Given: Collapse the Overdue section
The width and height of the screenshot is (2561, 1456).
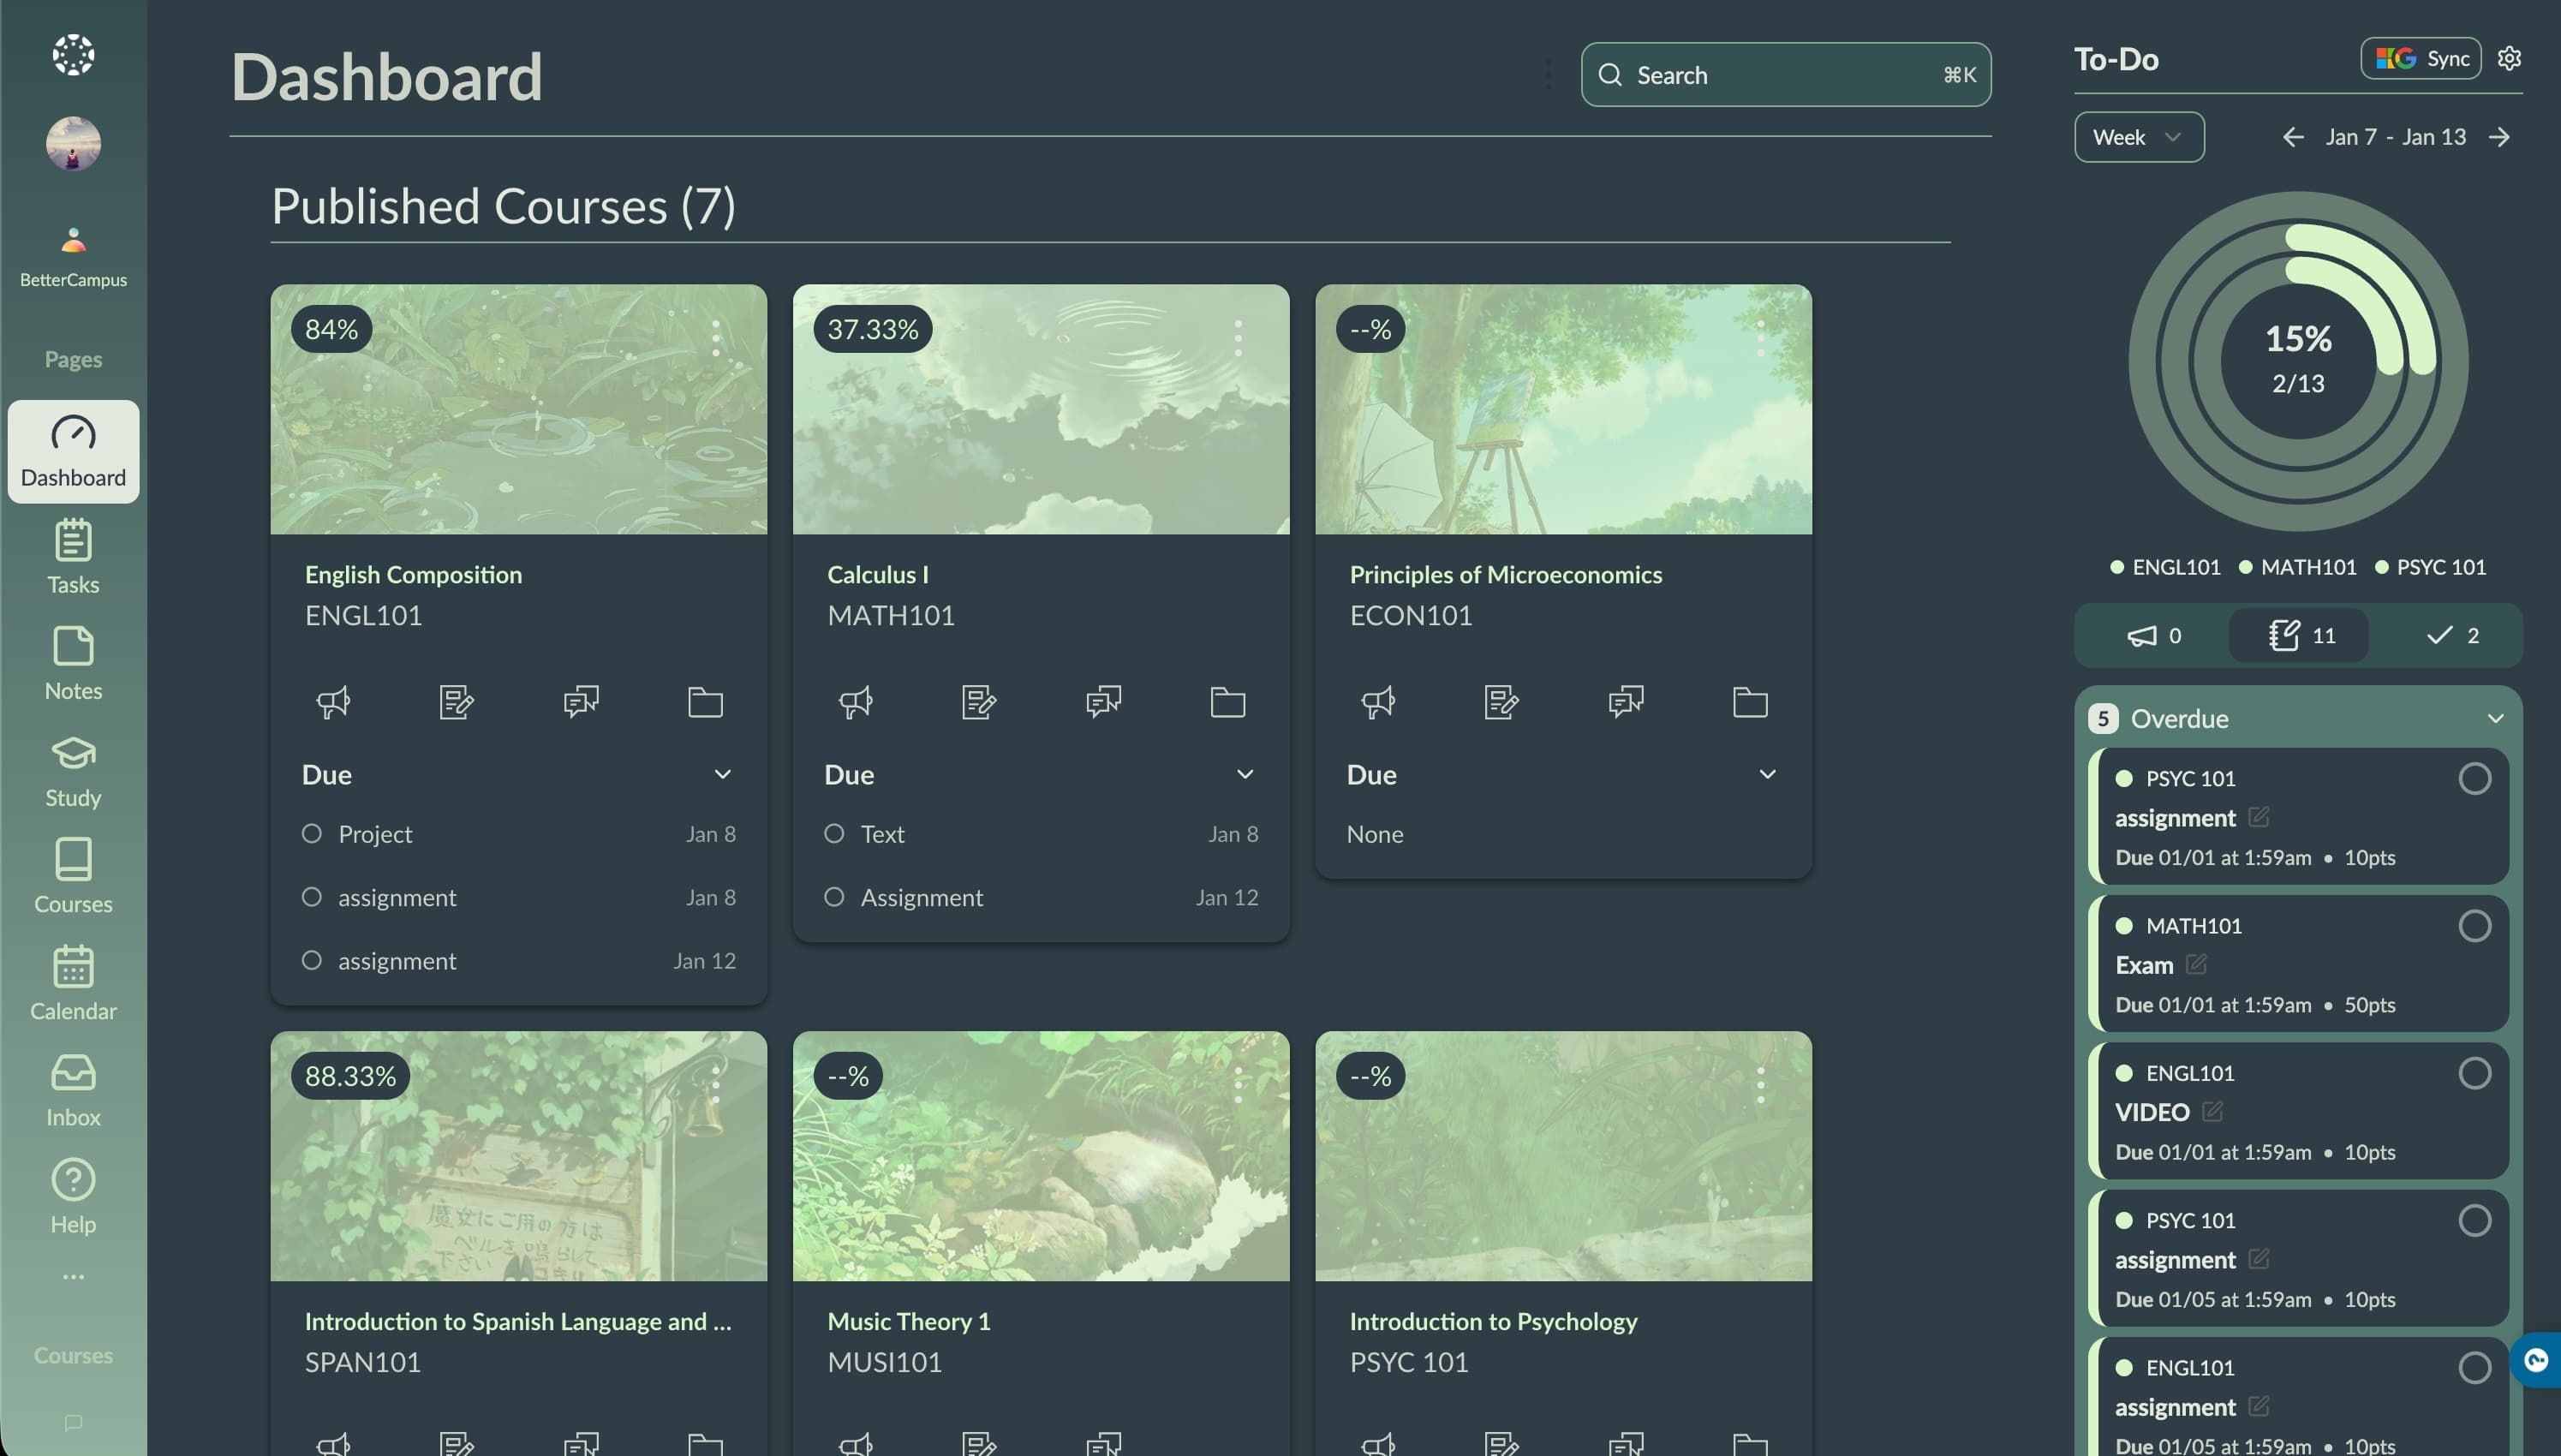Looking at the screenshot, I should (2495, 718).
